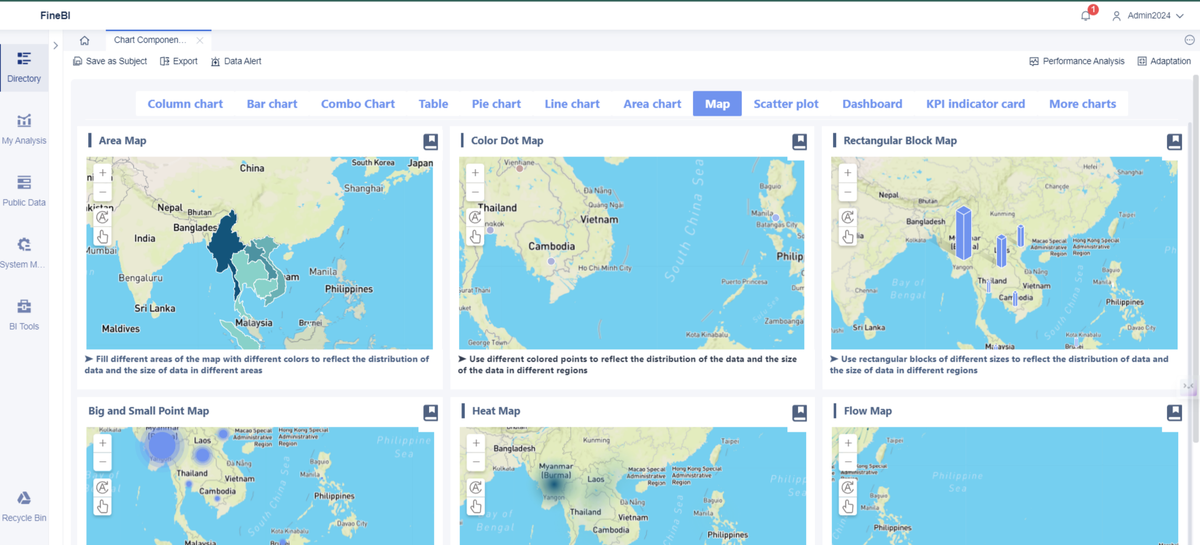Zoom out on the Rectangular Block Map
1200x545 pixels.
pyautogui.click(x=848, y=191)
